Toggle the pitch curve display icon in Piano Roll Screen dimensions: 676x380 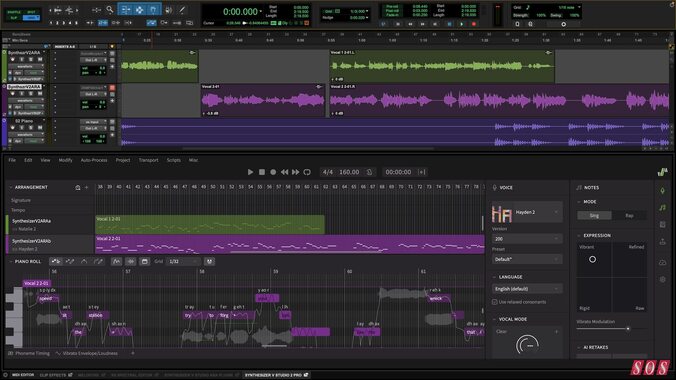[x=116, y=261]
